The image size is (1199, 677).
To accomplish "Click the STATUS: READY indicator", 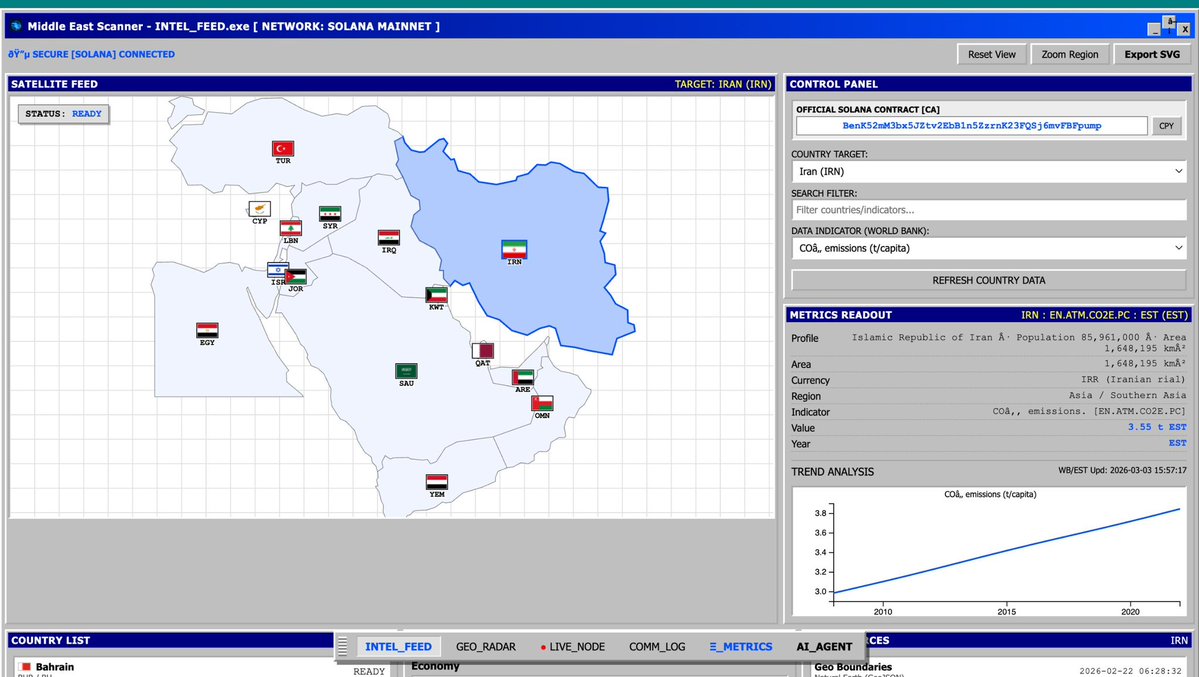I will coord(63,114).
